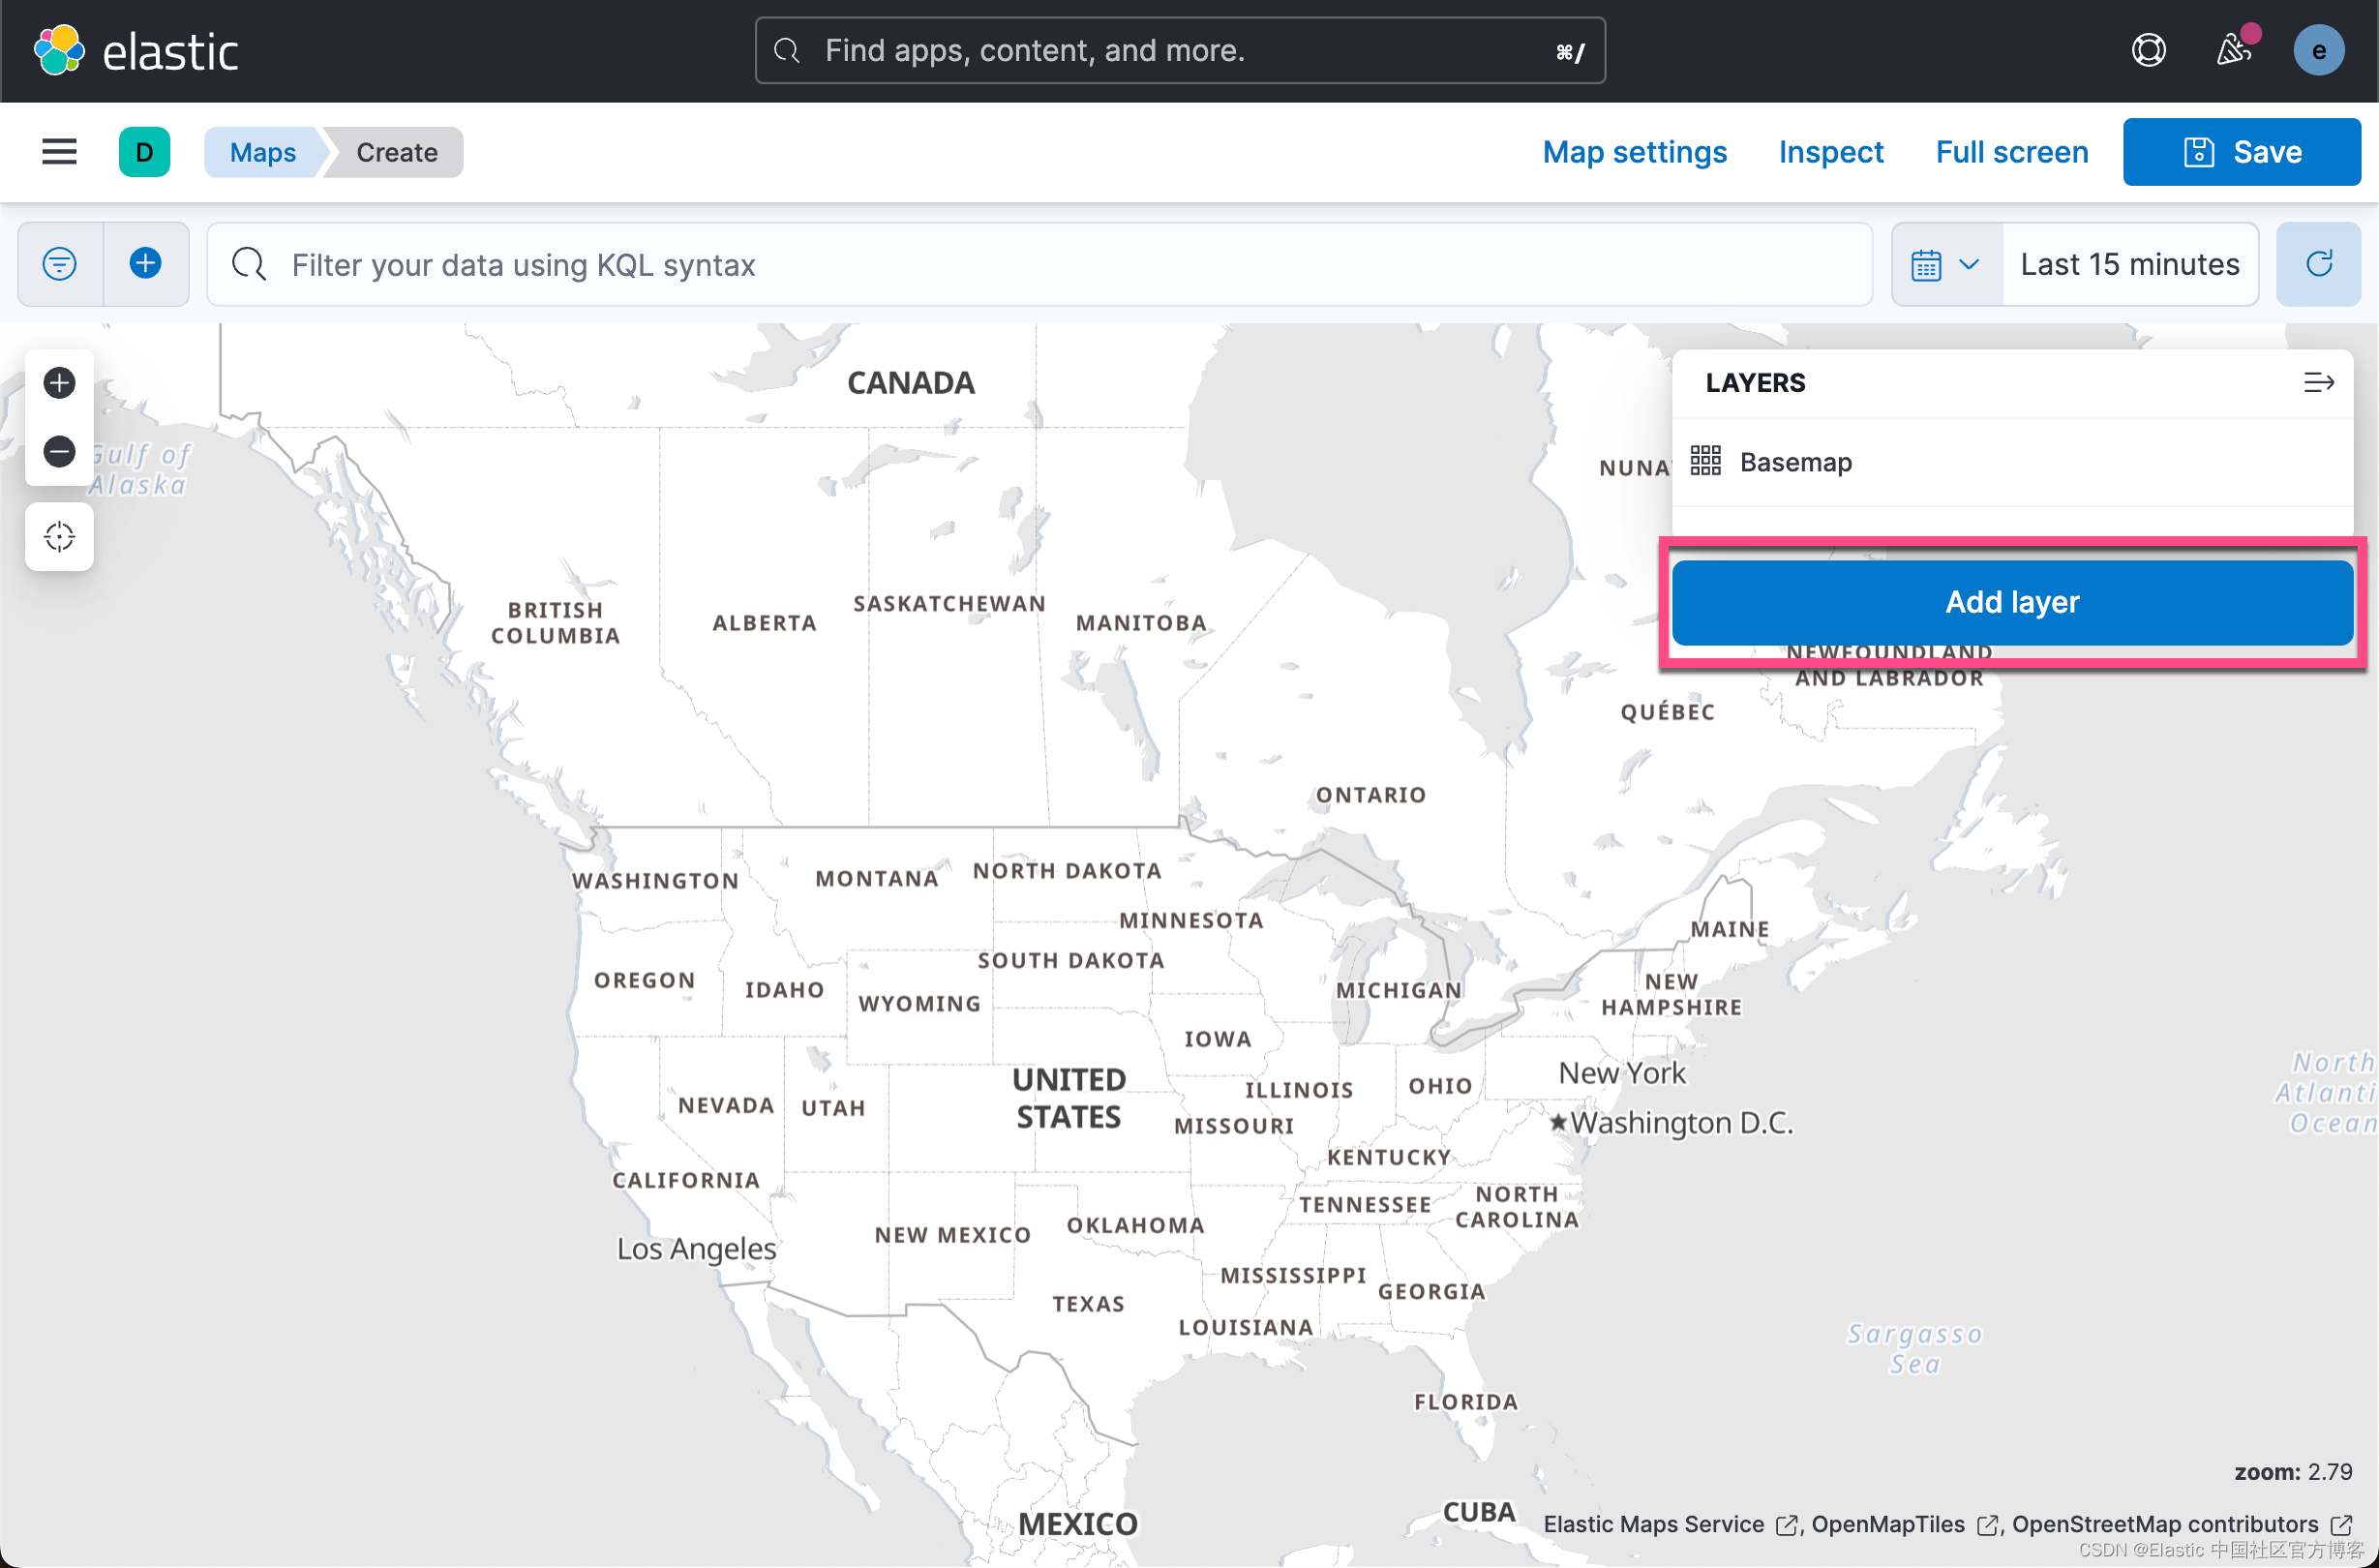Screen dimensions: 2379x1568
Task: Open the main navigation hamburger menu
Action: [59, 152]
